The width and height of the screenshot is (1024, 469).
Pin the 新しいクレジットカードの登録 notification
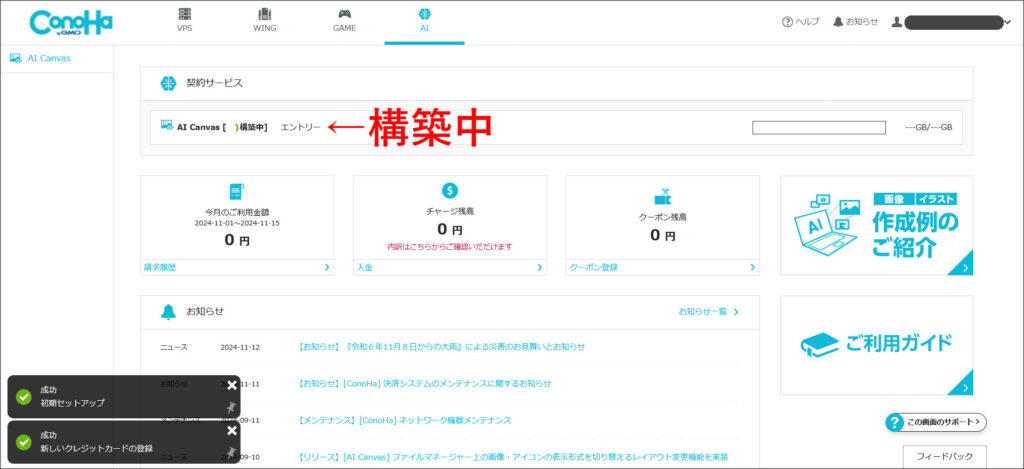pos(230,452)
